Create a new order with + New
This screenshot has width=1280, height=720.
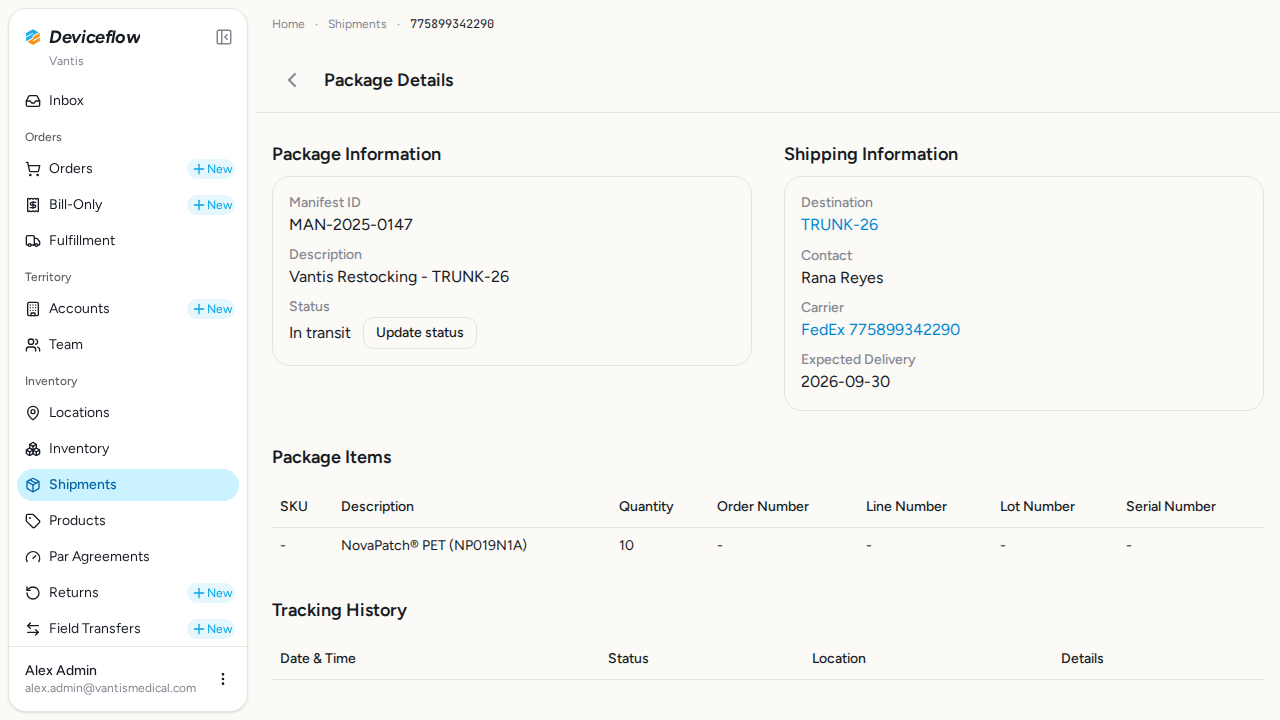click(211, 169)
